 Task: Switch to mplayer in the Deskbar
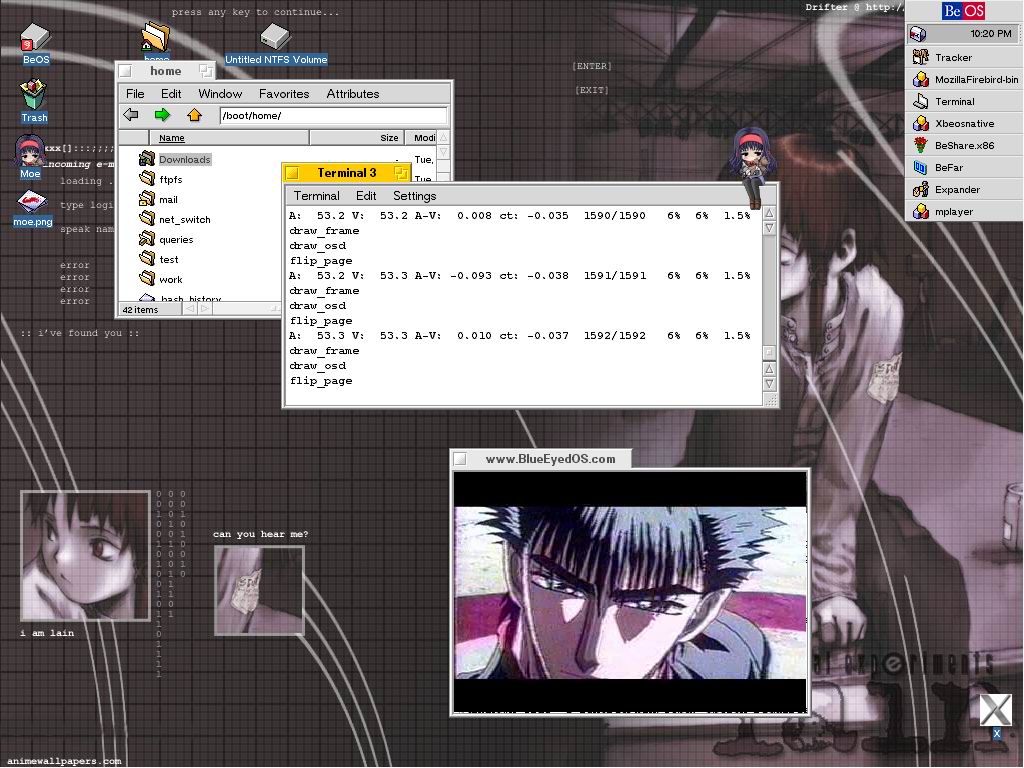coord(953,212)
